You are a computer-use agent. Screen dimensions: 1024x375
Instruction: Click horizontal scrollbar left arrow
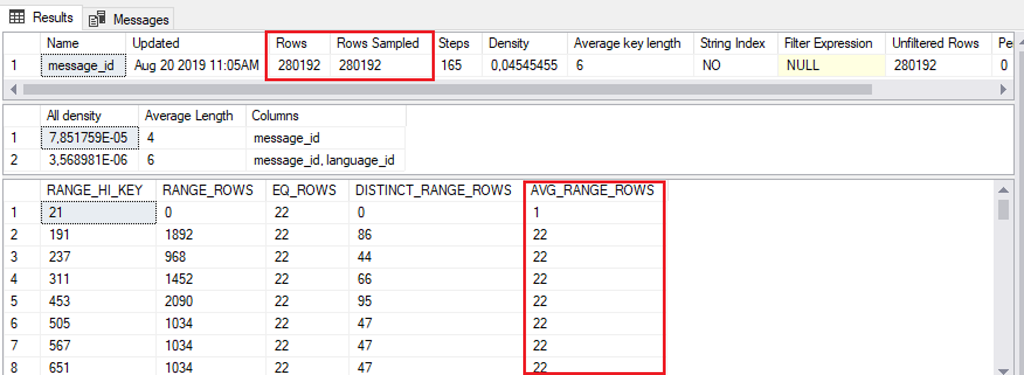[x=12, y=89]
